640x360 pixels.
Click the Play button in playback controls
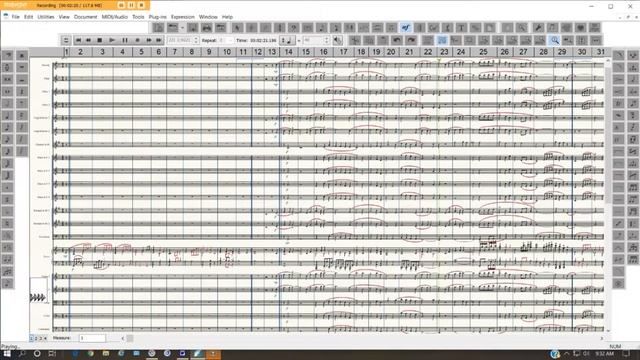pyautogui.click(x=112, y=40)
